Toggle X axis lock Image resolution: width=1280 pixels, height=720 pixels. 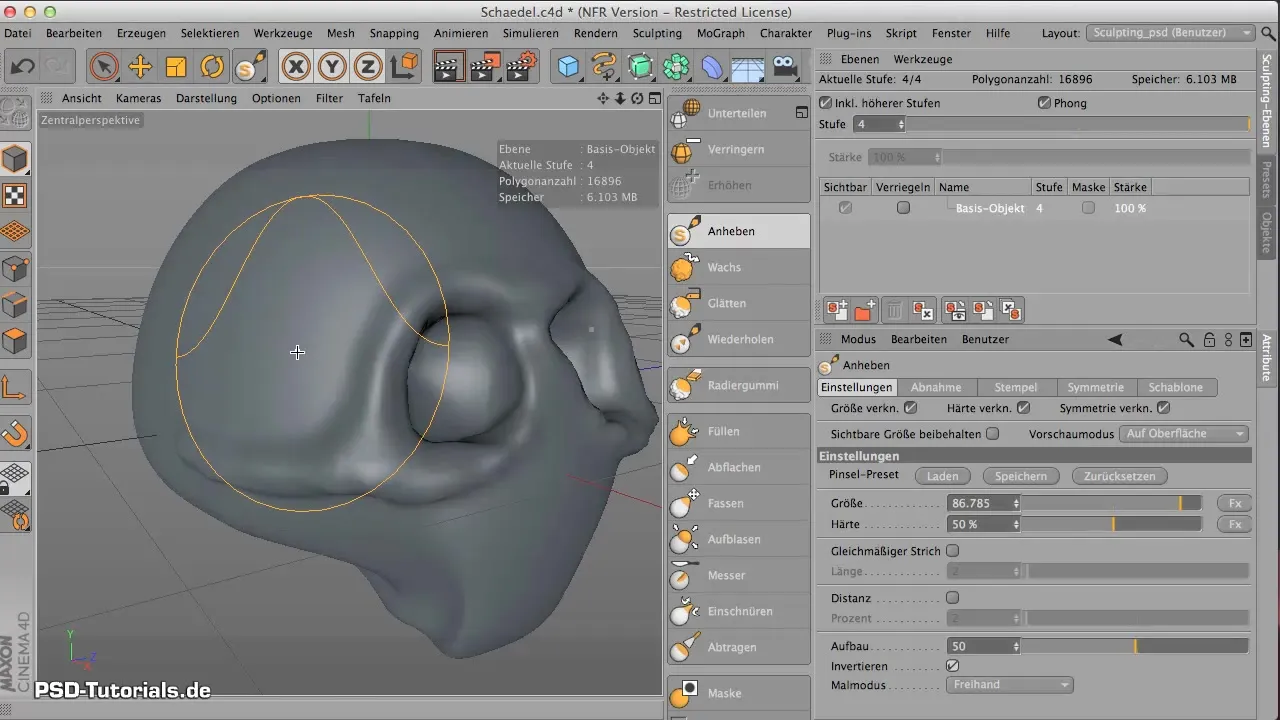point(296,67)
